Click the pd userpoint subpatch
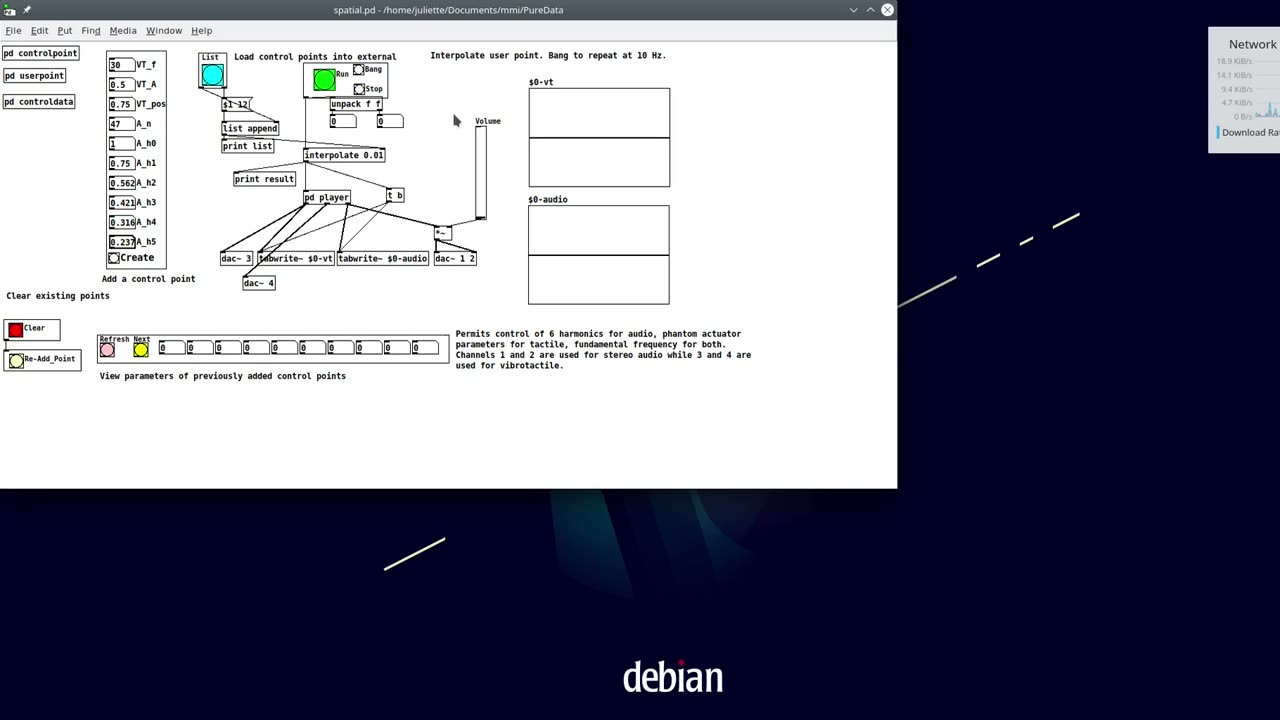 click(35, 76)
